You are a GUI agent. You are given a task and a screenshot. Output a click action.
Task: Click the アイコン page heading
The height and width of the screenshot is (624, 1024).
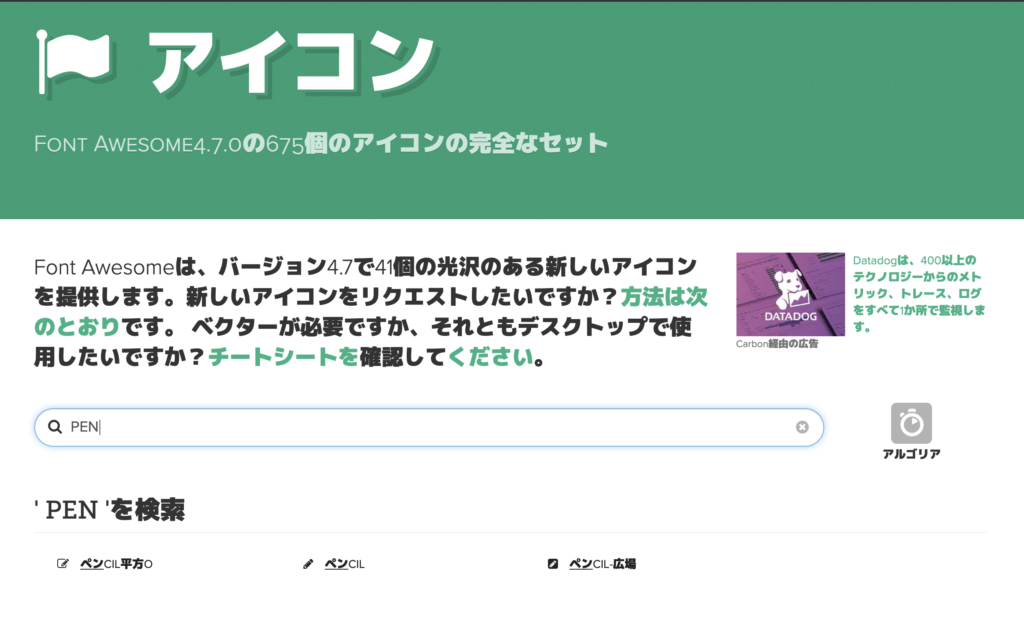click(x=291, y=63)
